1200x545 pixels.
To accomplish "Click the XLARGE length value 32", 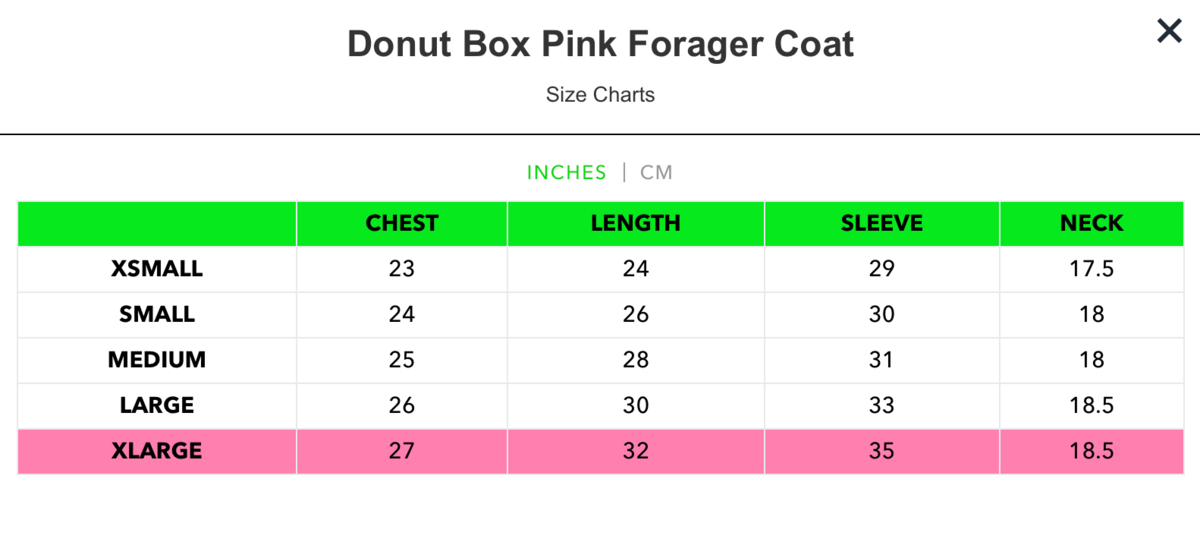I will [635, 451].
